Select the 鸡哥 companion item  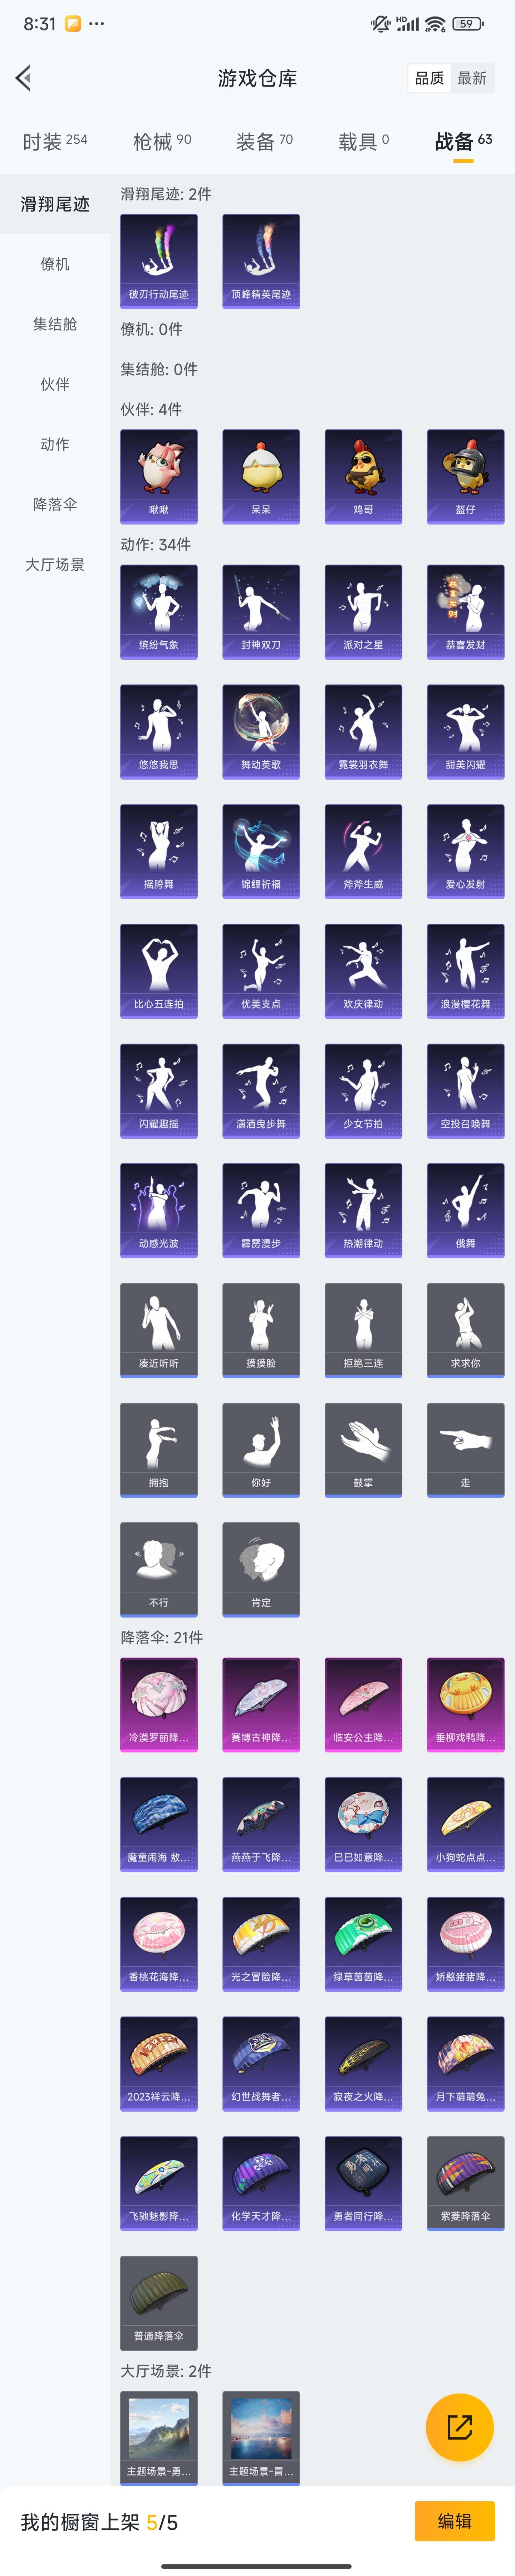click(363, 476)
